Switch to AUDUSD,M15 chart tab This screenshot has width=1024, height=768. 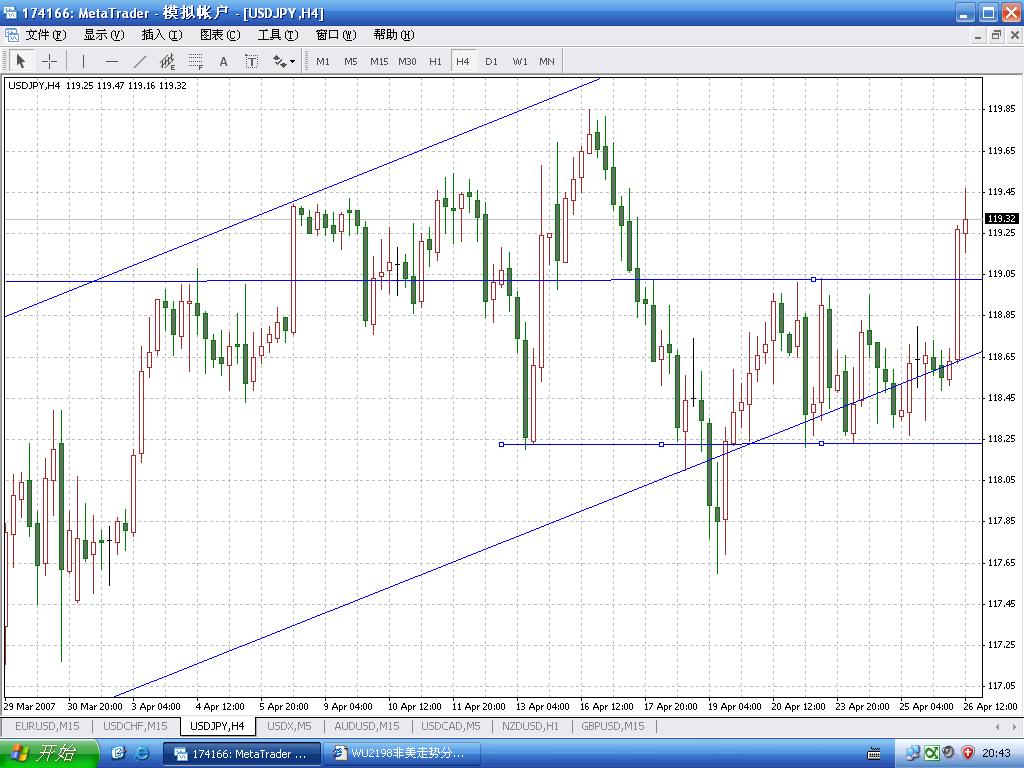(x=367, y=726)
